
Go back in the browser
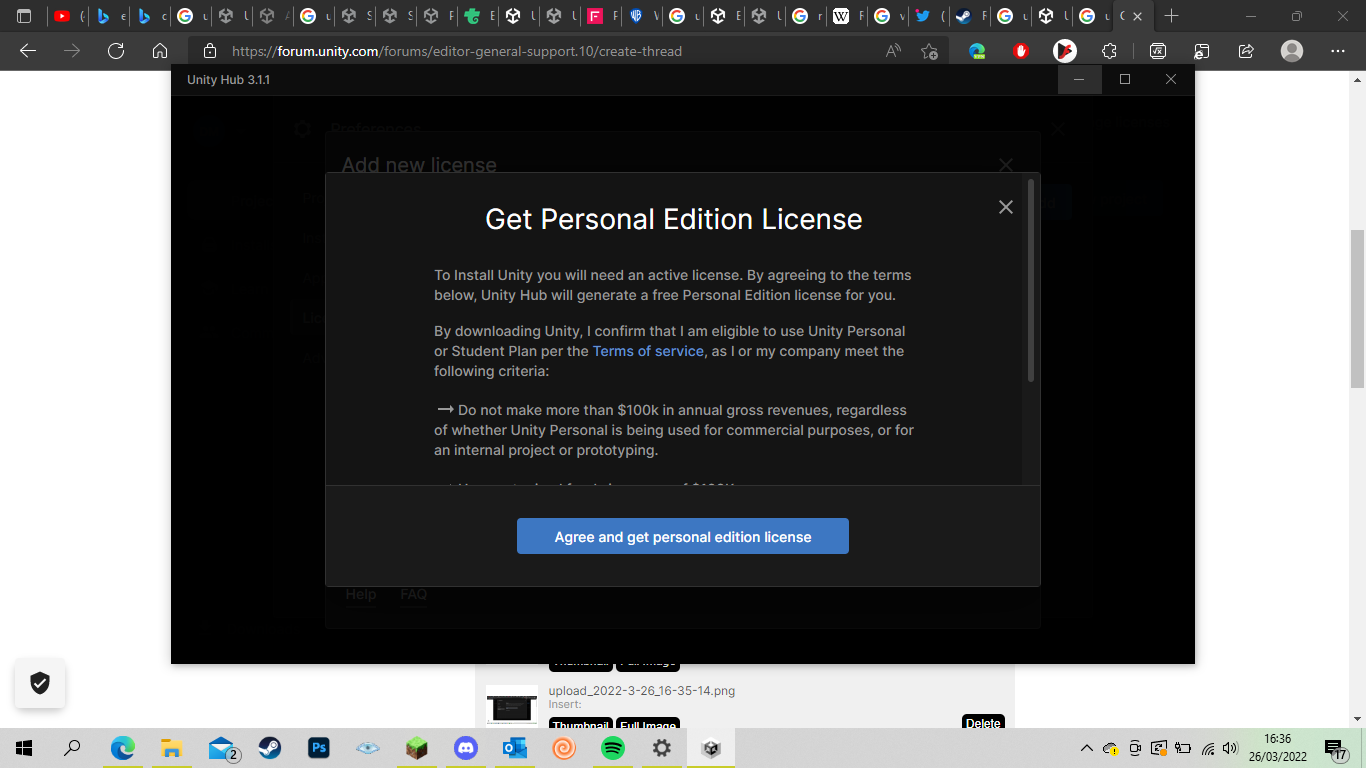pyautogui.click(x=28, y=51)
